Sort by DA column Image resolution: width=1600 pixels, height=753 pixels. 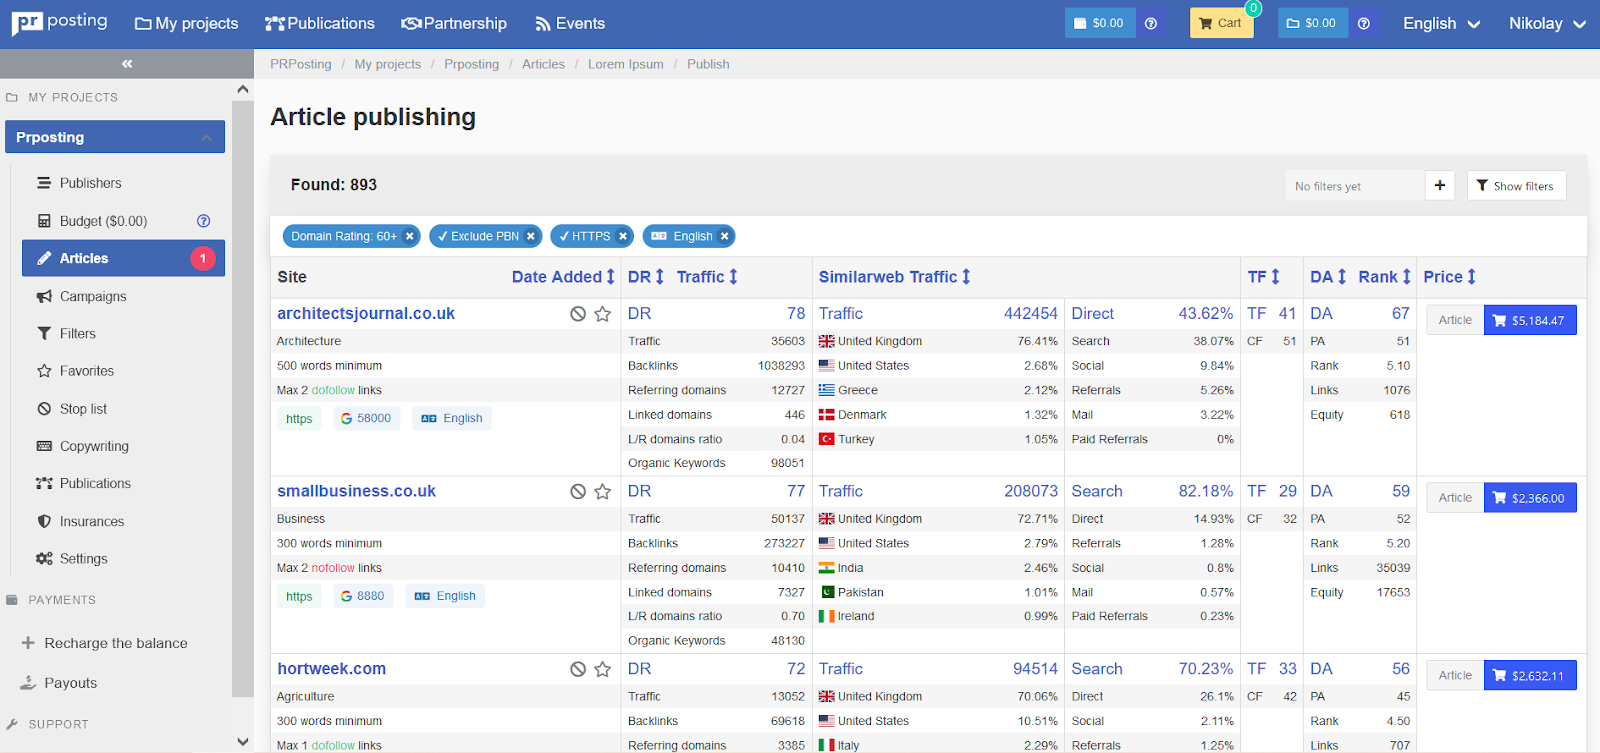1328,277
